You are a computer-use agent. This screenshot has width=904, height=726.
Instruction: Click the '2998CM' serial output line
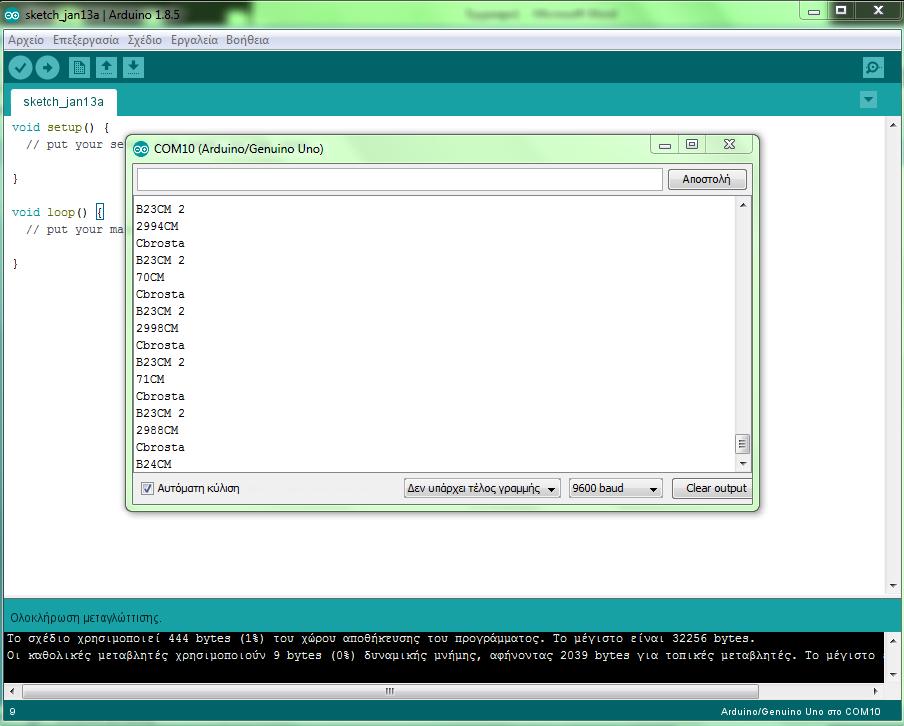pyautogui.click(x=157, y=328)
